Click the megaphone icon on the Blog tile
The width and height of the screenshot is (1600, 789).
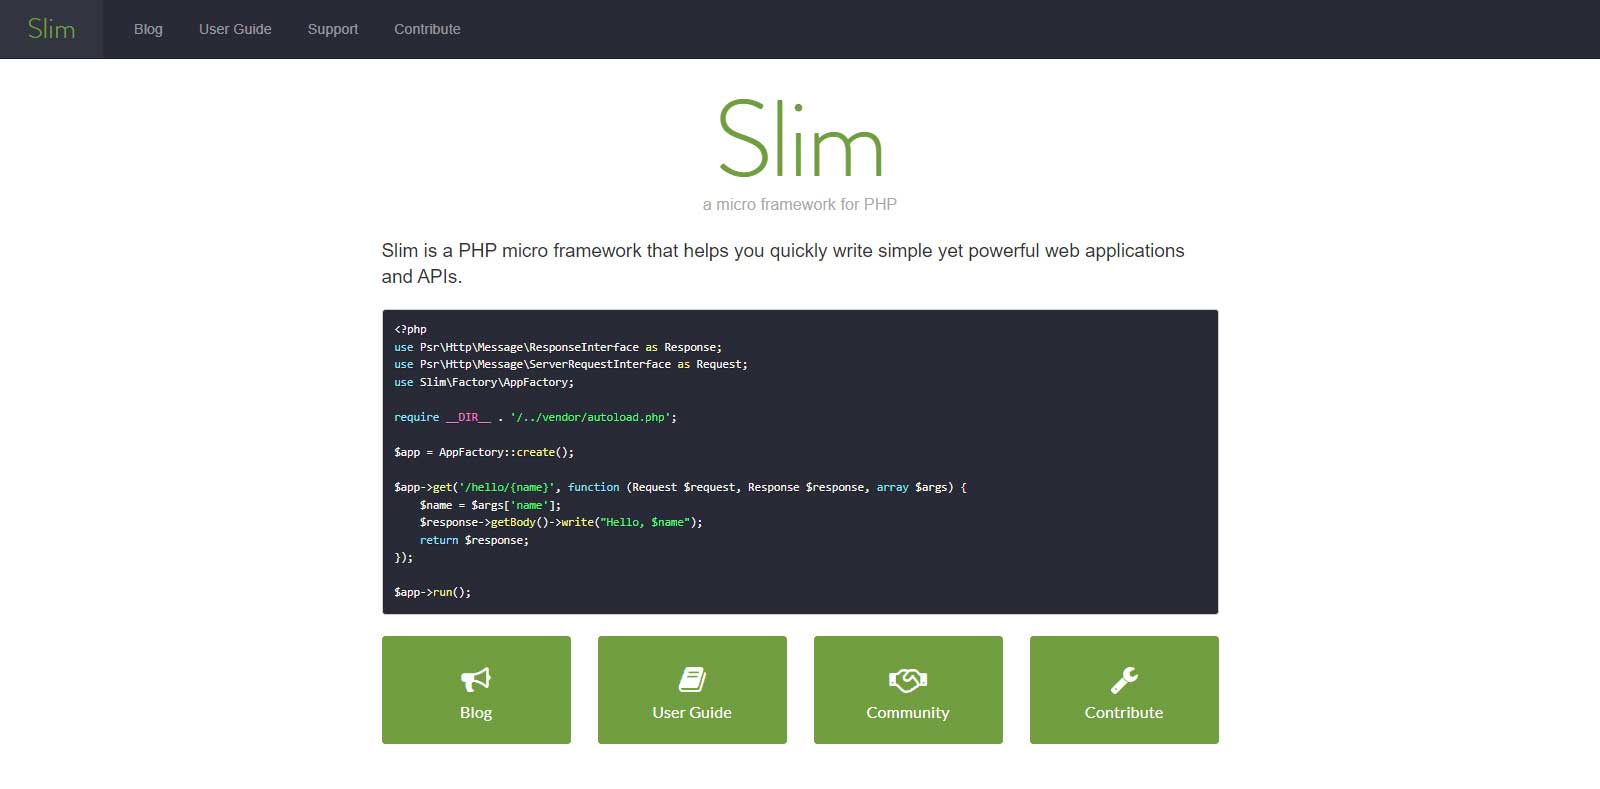point(476,679)
